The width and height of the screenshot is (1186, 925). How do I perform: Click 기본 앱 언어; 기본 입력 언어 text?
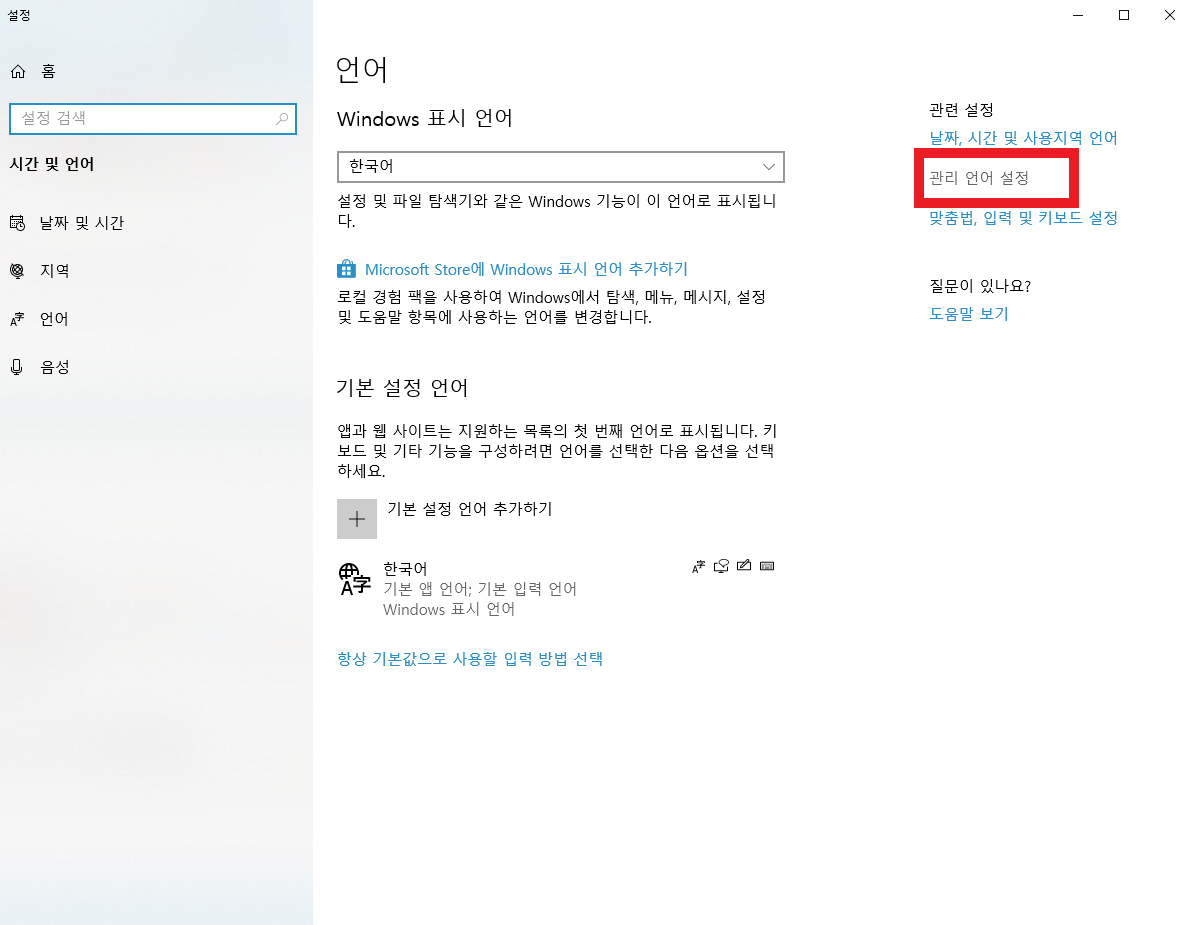coord(480,589)
